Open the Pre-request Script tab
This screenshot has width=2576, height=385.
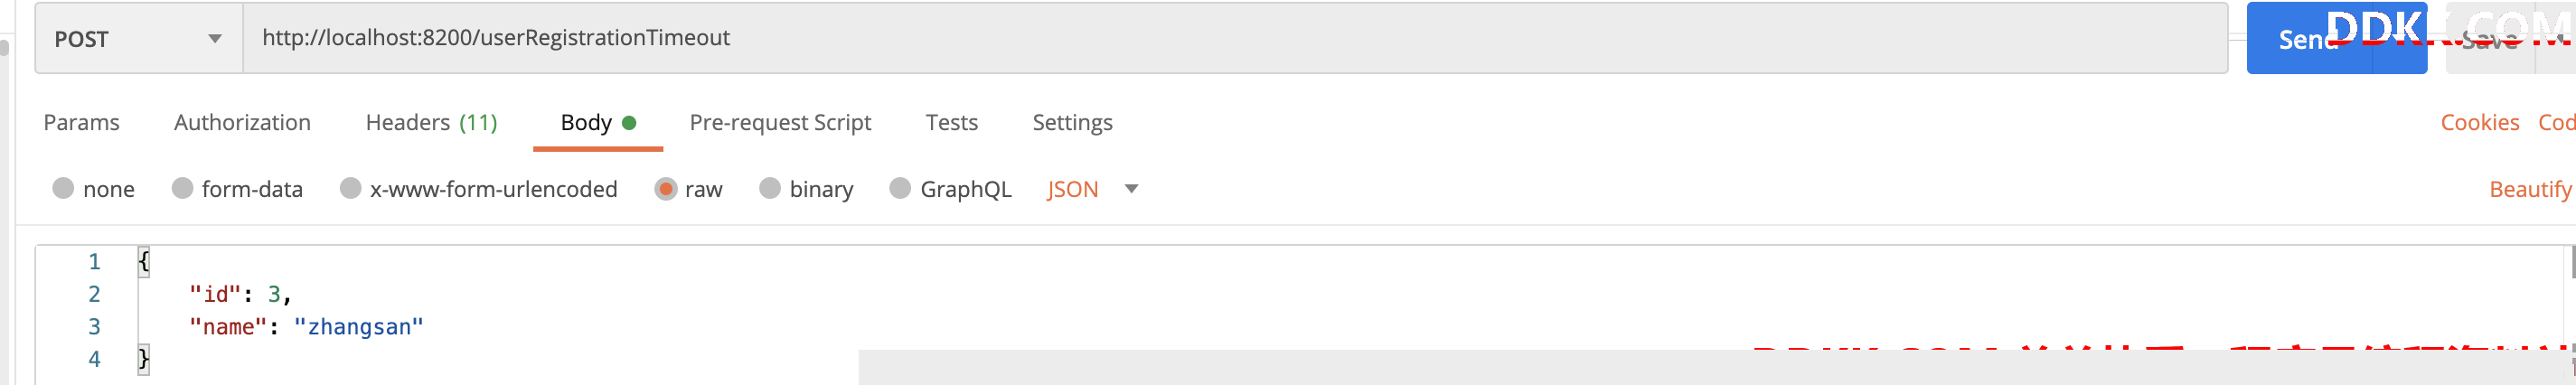(x=780, y=122)
